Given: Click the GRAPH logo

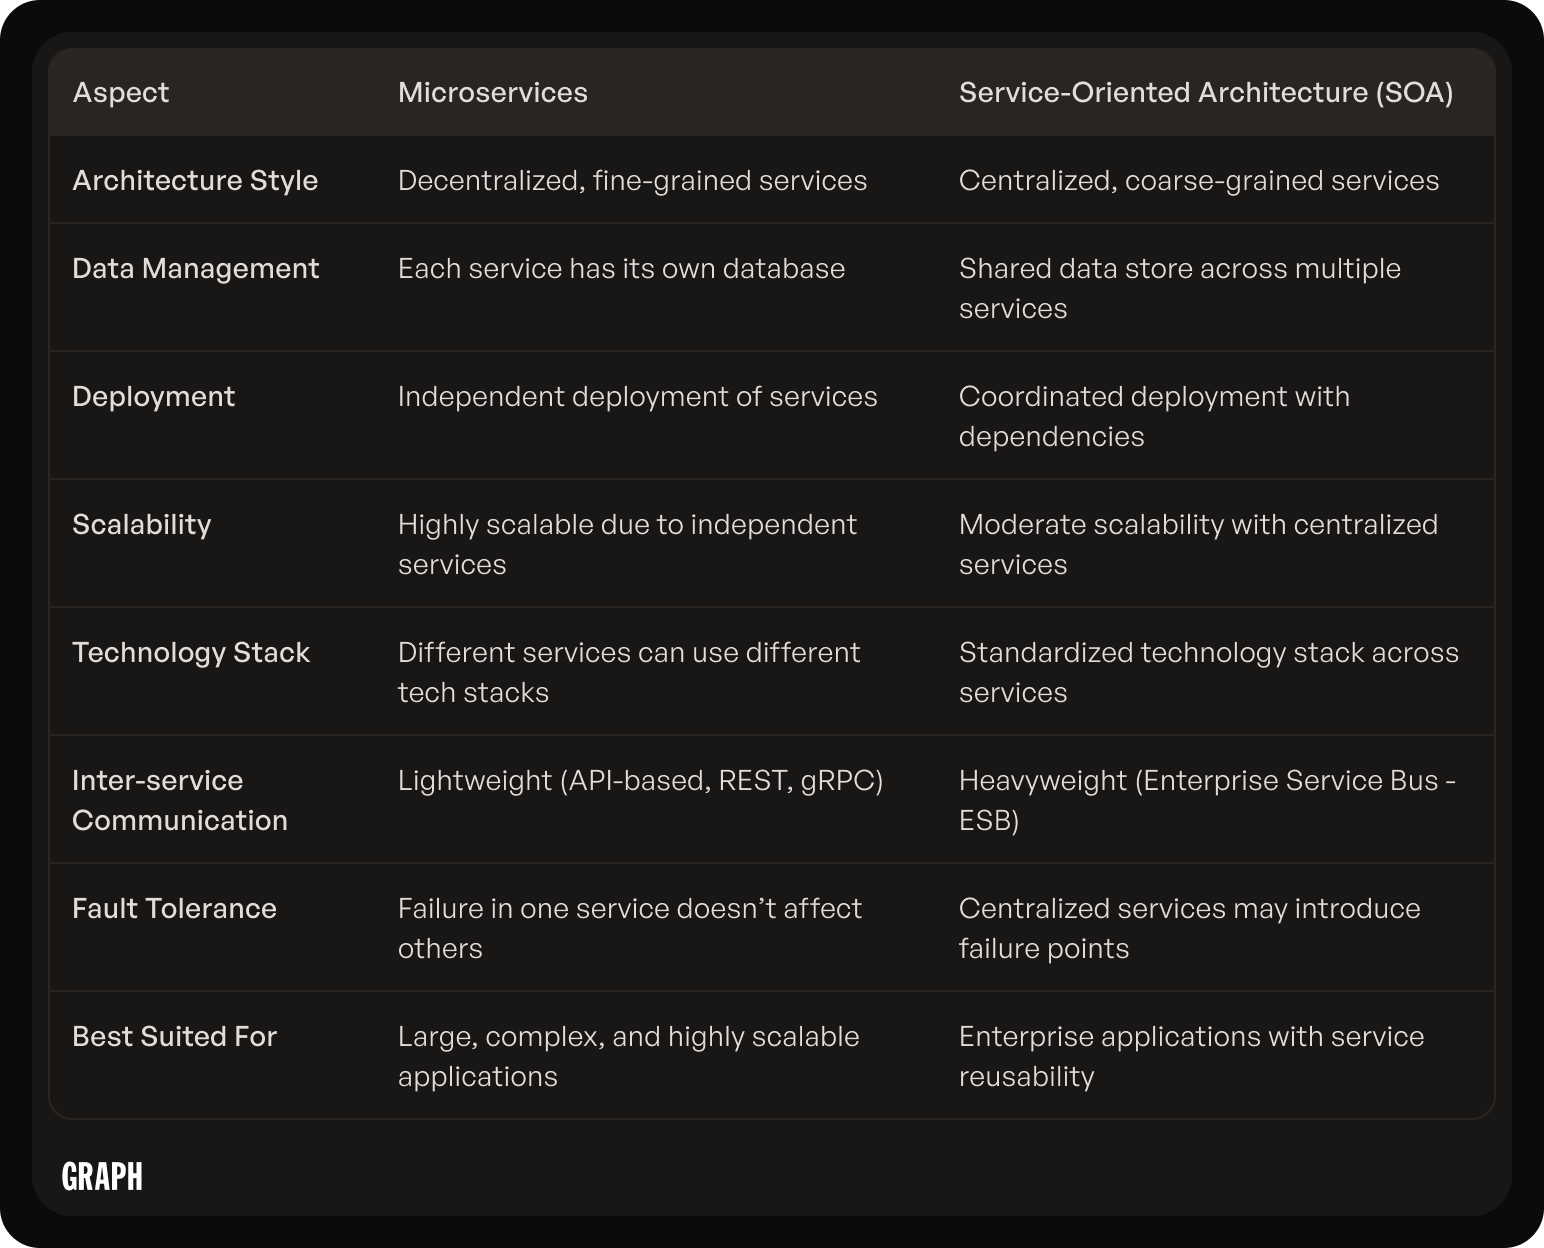Looking at the screenshot, I should coord(102,1177).
